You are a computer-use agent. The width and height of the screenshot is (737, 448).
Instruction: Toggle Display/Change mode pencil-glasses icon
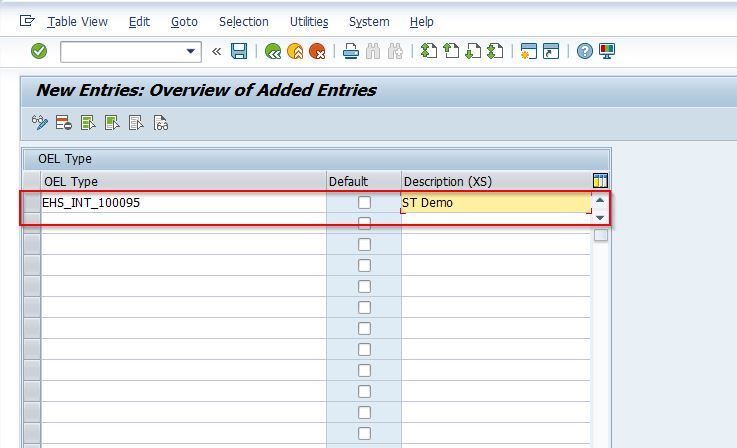click(40, 123)
